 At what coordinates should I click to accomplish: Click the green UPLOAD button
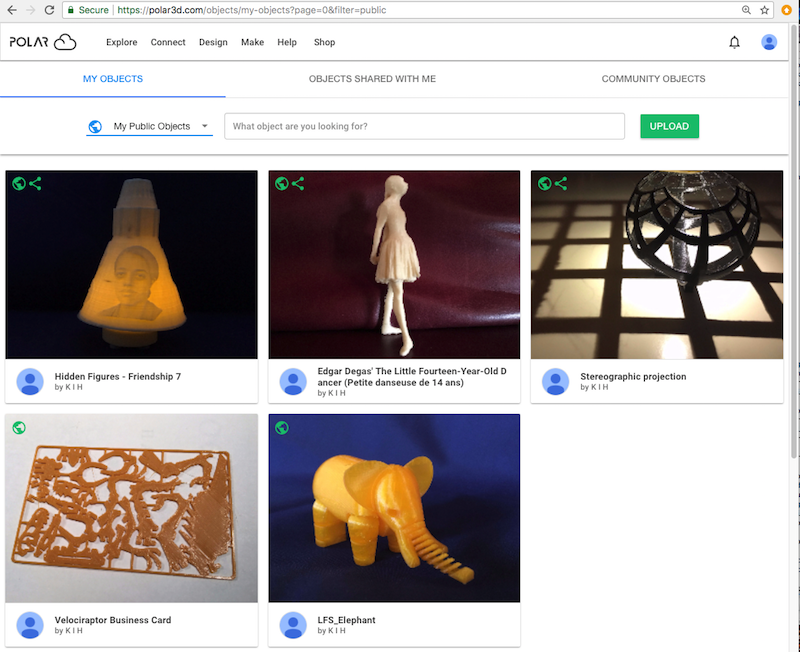(669, 126)
